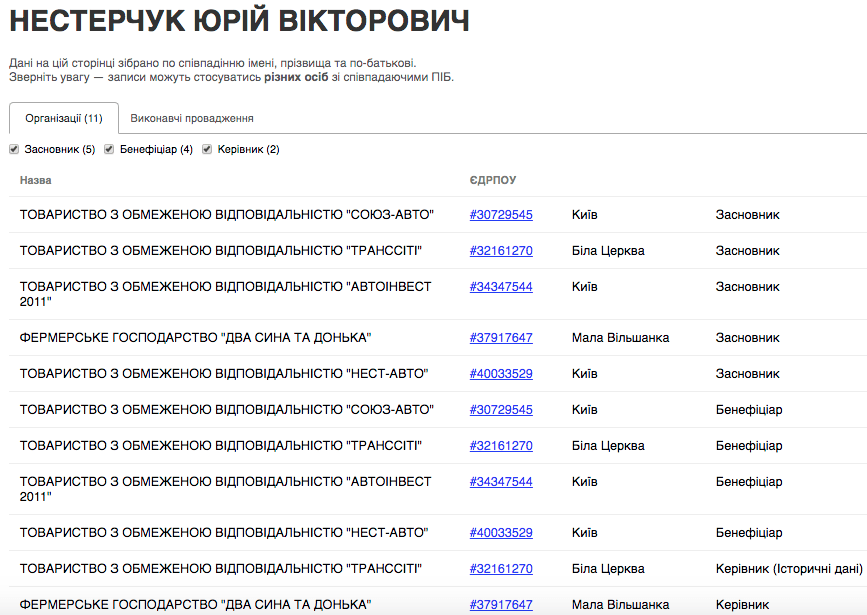Click the ЄДРПОУ column header
Viewport: 867px width, 615px height.
pos(493,180)
